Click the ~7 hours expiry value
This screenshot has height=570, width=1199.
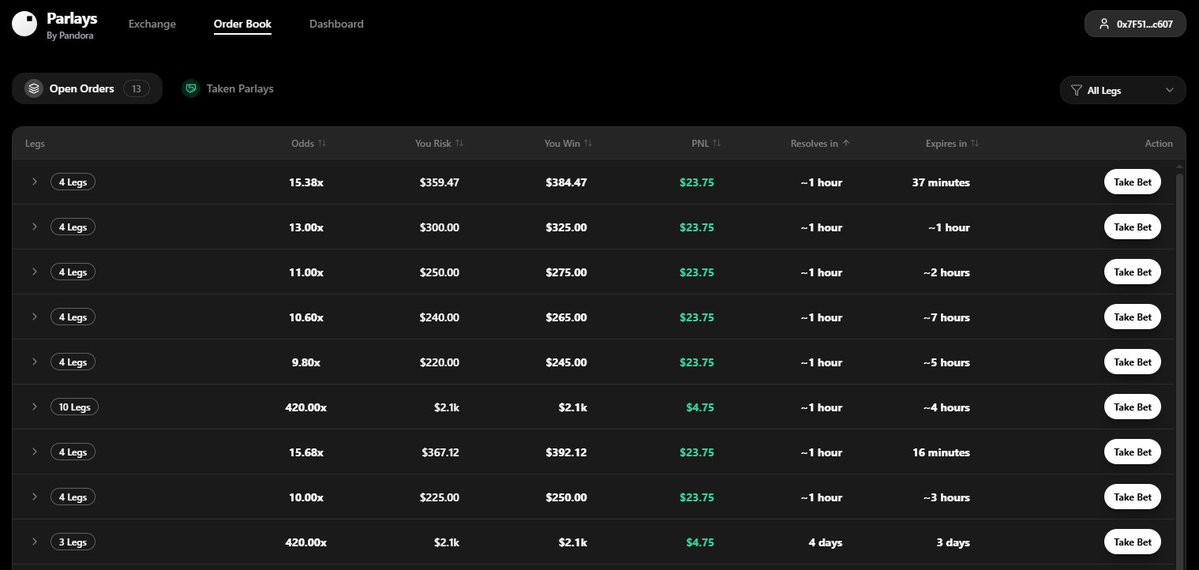click(x=946, y=317)
